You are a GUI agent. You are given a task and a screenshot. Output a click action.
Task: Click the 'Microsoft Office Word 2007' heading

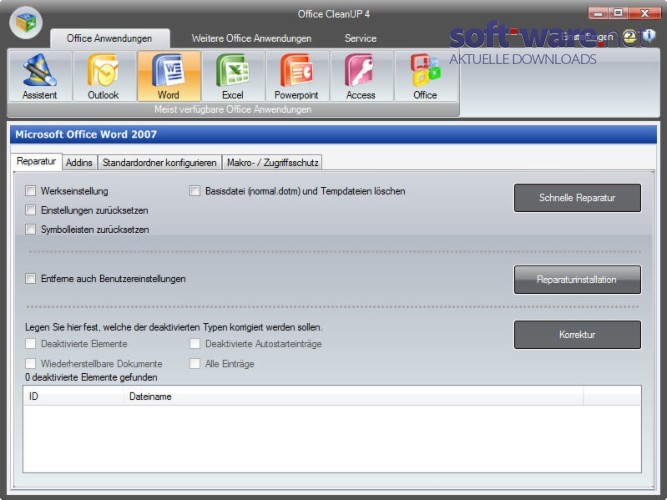coord(86,134)
